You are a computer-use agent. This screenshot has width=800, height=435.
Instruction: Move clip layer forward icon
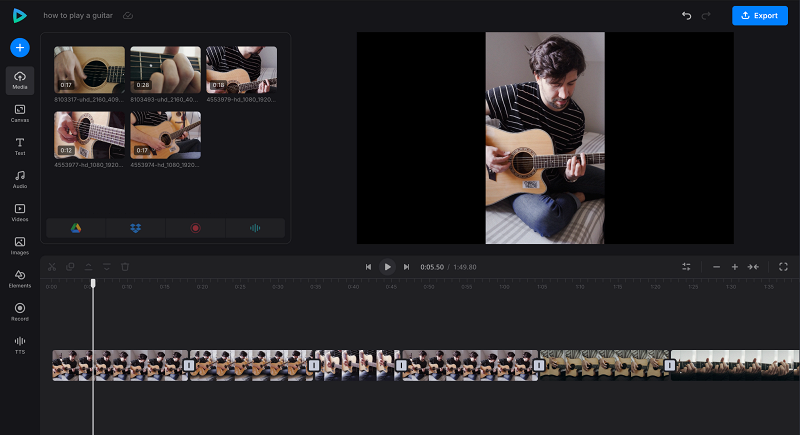pyautogui.click(x=88, y=267)
